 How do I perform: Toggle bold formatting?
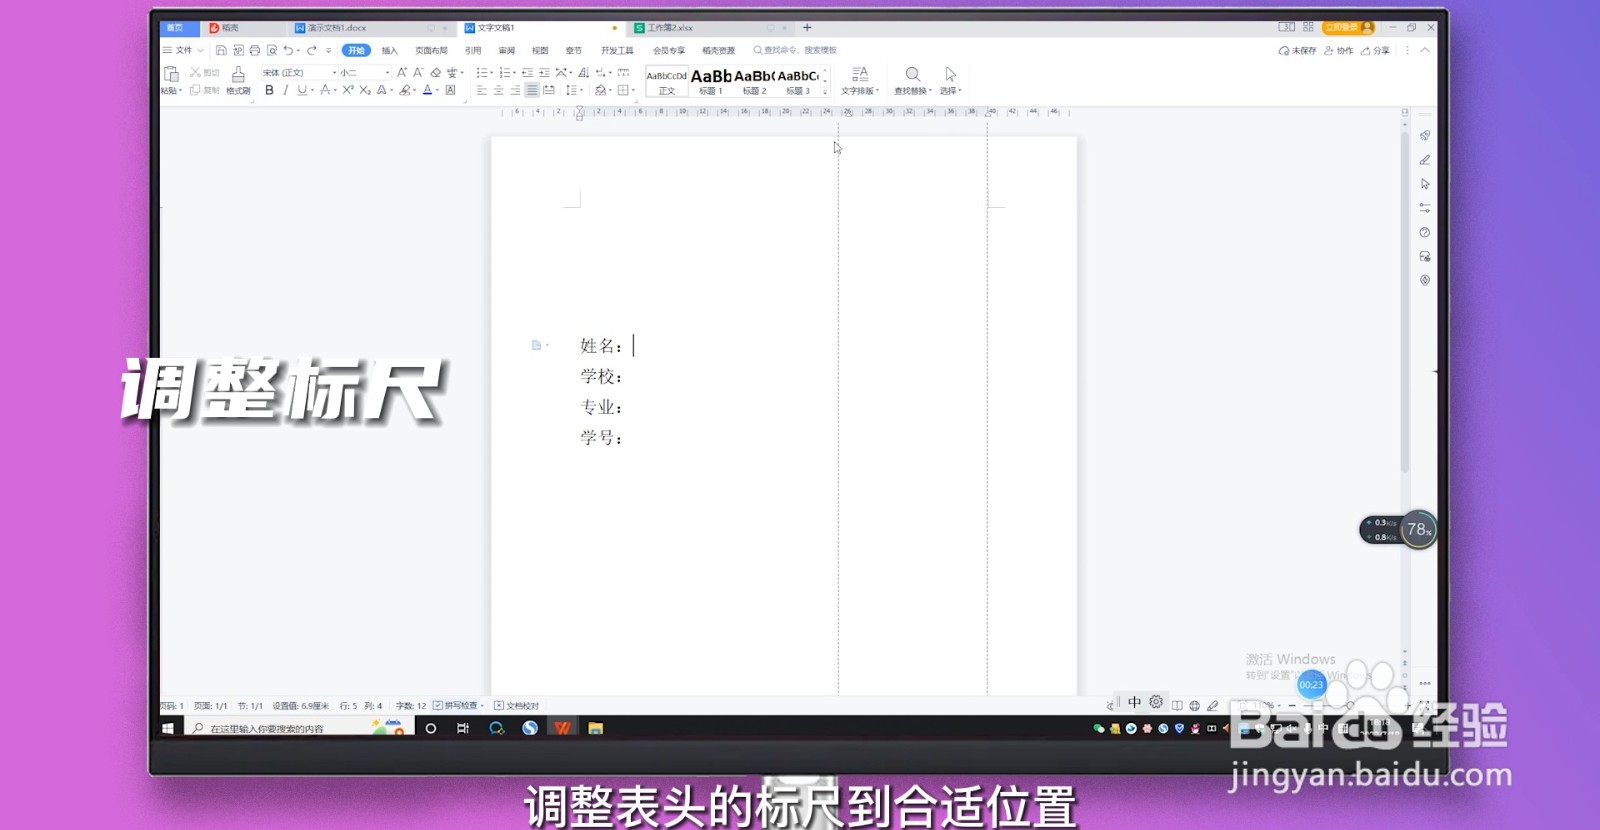269,90
